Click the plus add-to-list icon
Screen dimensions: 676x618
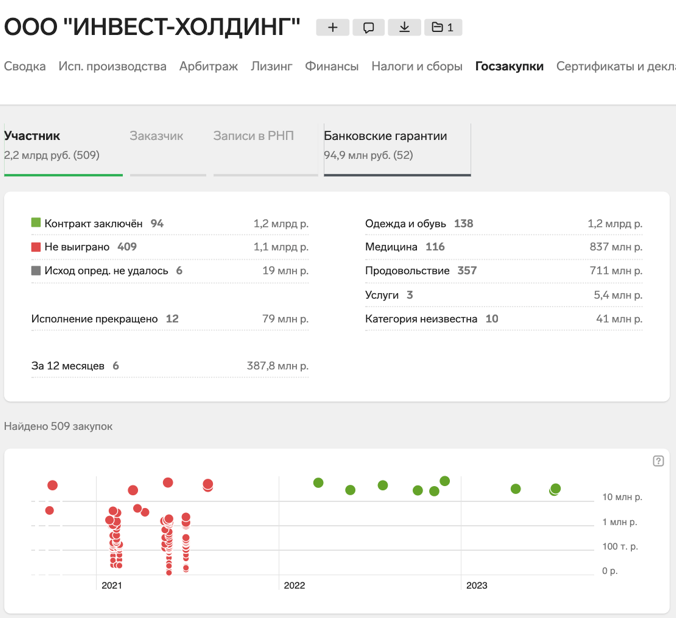click(x=332, y=28)
